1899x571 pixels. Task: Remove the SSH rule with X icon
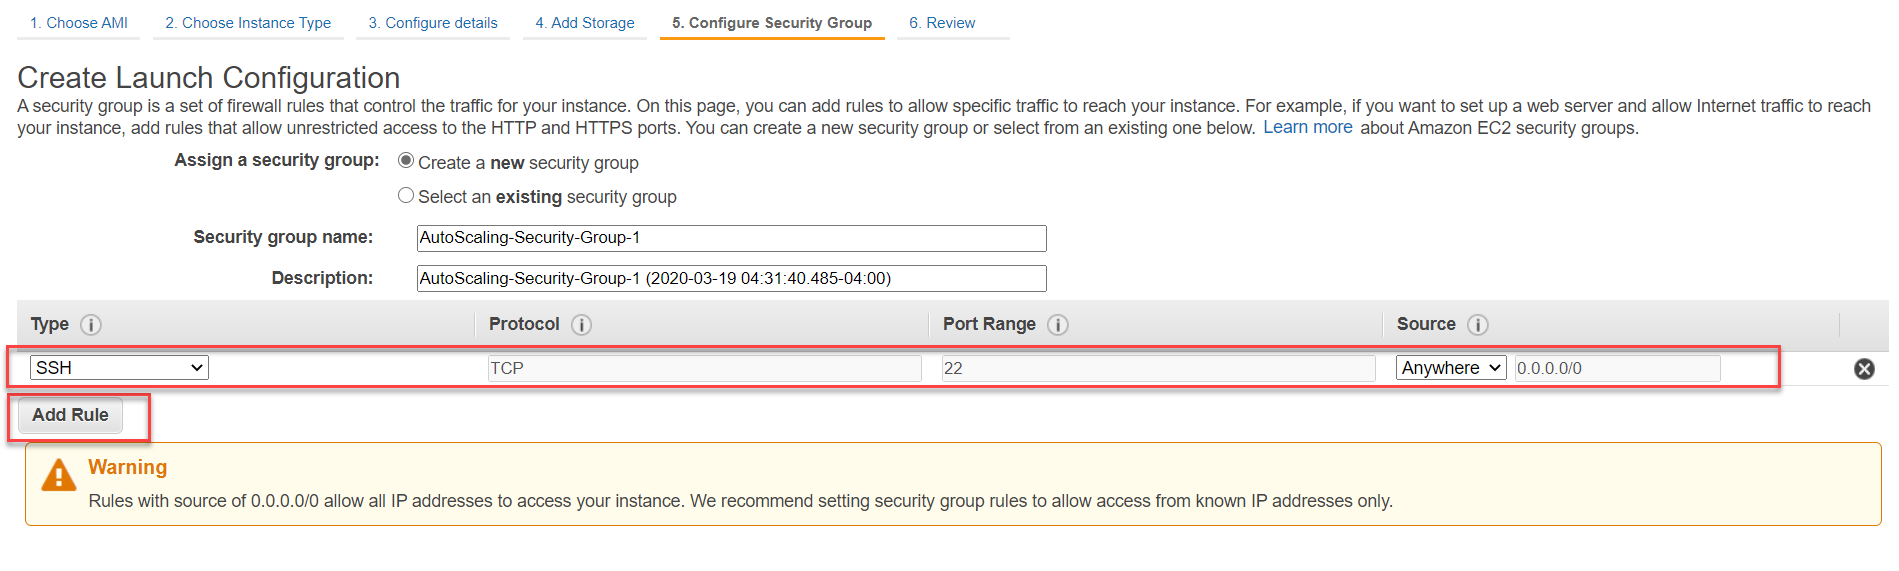1864,369
